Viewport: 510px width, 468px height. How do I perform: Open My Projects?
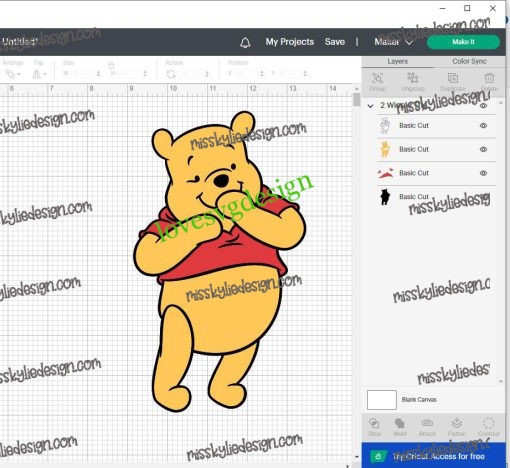point(290,42)
